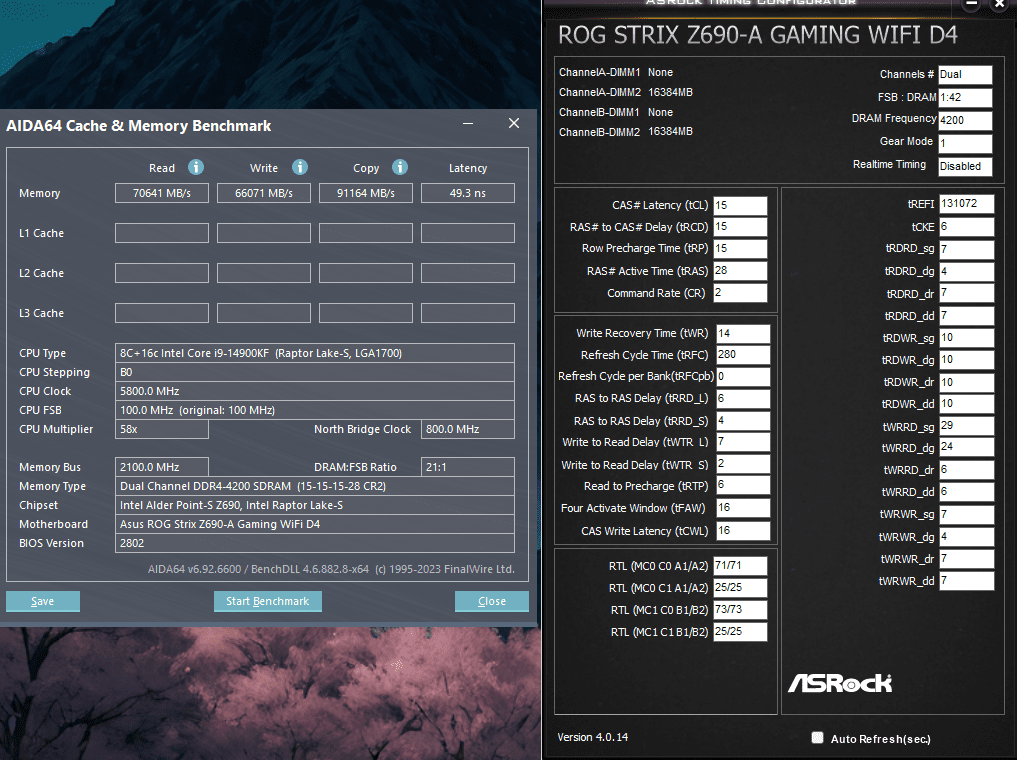Click the RAS# to CAS# Delay (tRCD) field
This screenshot has width=1017, height=760.
[x=740, y=227]
